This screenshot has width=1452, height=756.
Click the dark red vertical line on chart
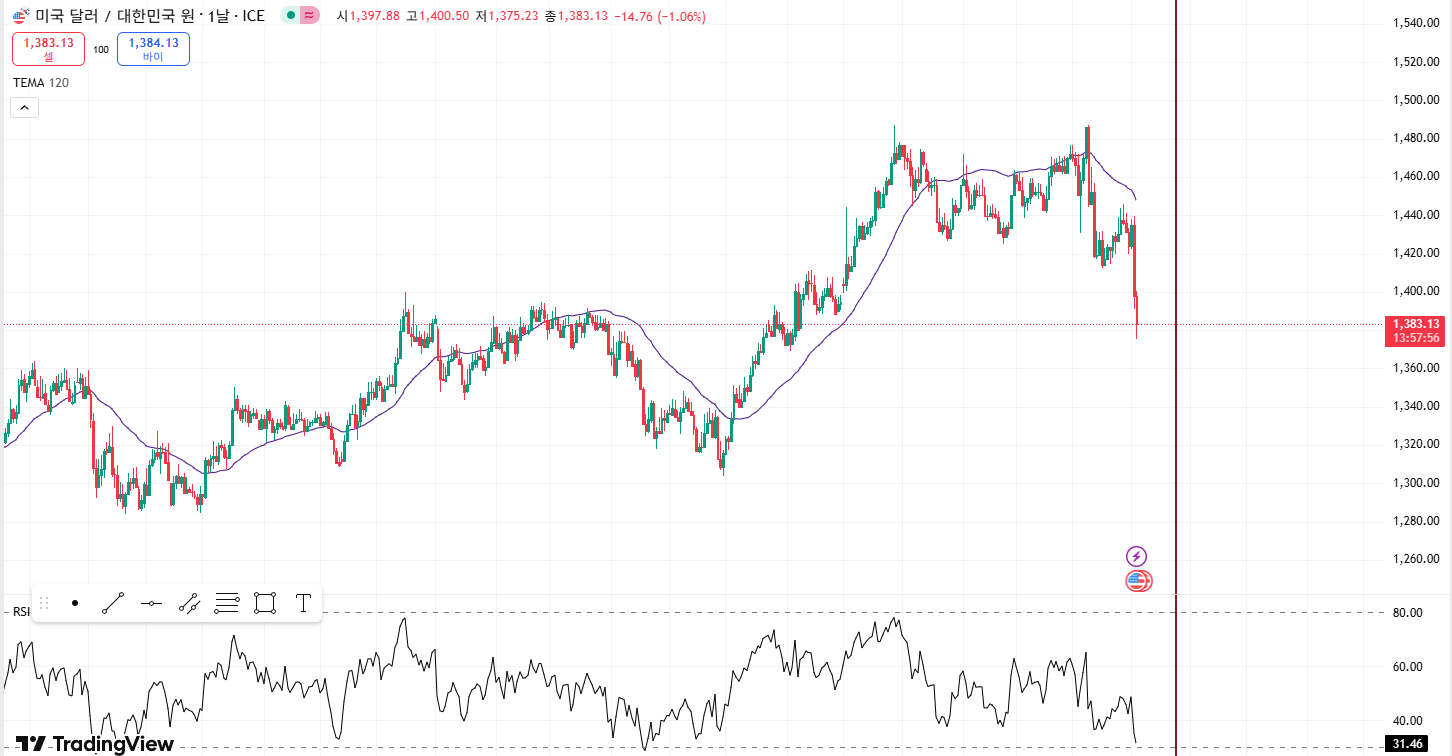(x=1176, y=400)
